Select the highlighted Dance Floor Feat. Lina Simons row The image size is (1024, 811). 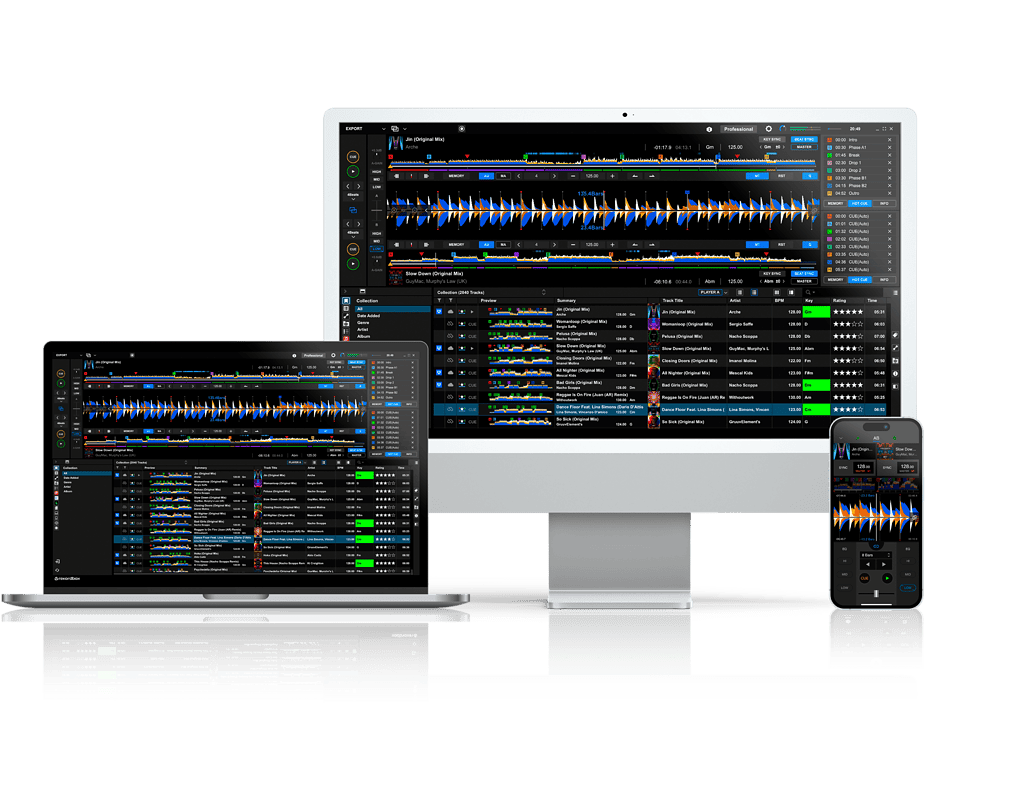tap(660, 409)
